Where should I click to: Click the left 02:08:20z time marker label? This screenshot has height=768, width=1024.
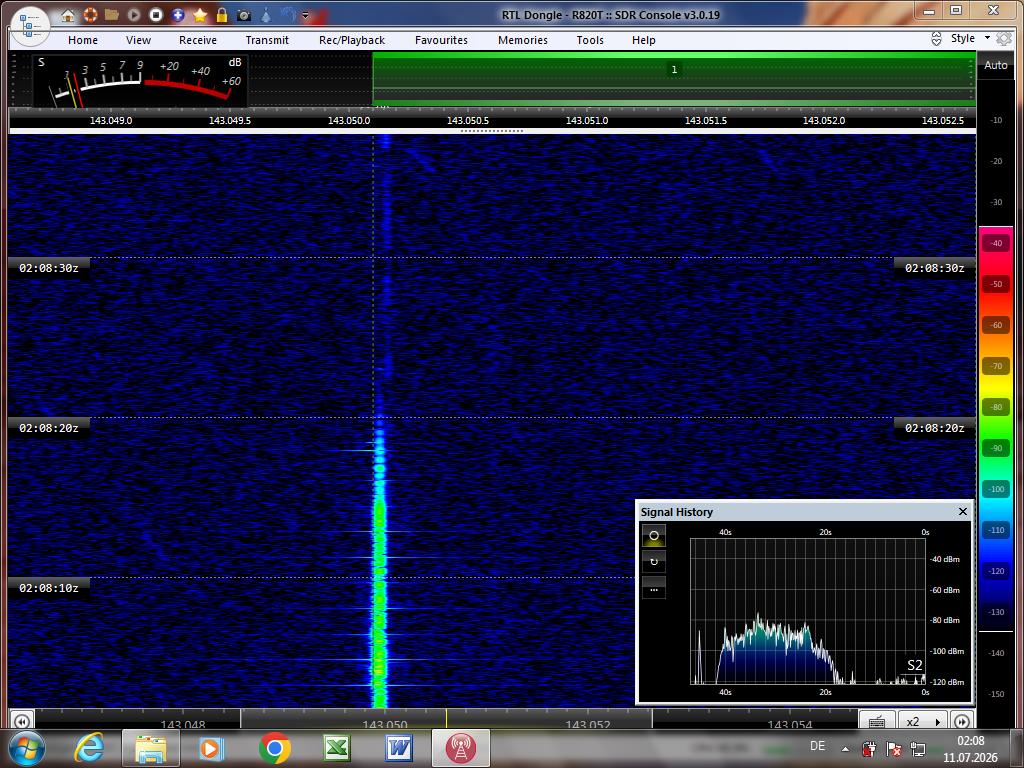tap(48, 428)
